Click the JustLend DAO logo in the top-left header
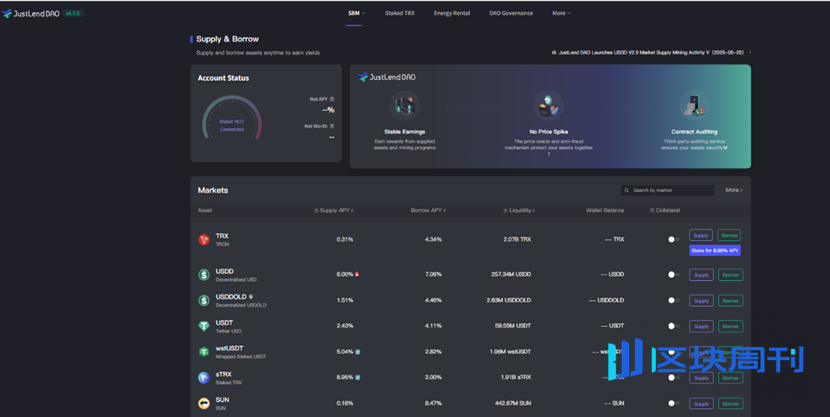This screenshot has width=830, height=417. [31, 13]
